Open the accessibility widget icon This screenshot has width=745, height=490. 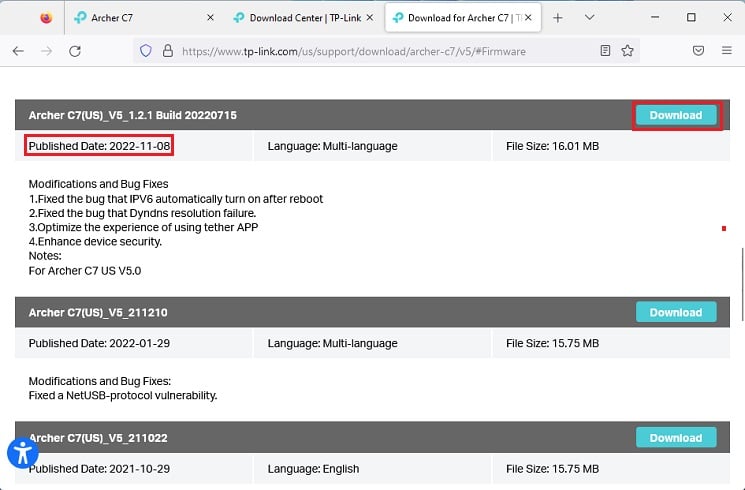[x=23, y=453]
